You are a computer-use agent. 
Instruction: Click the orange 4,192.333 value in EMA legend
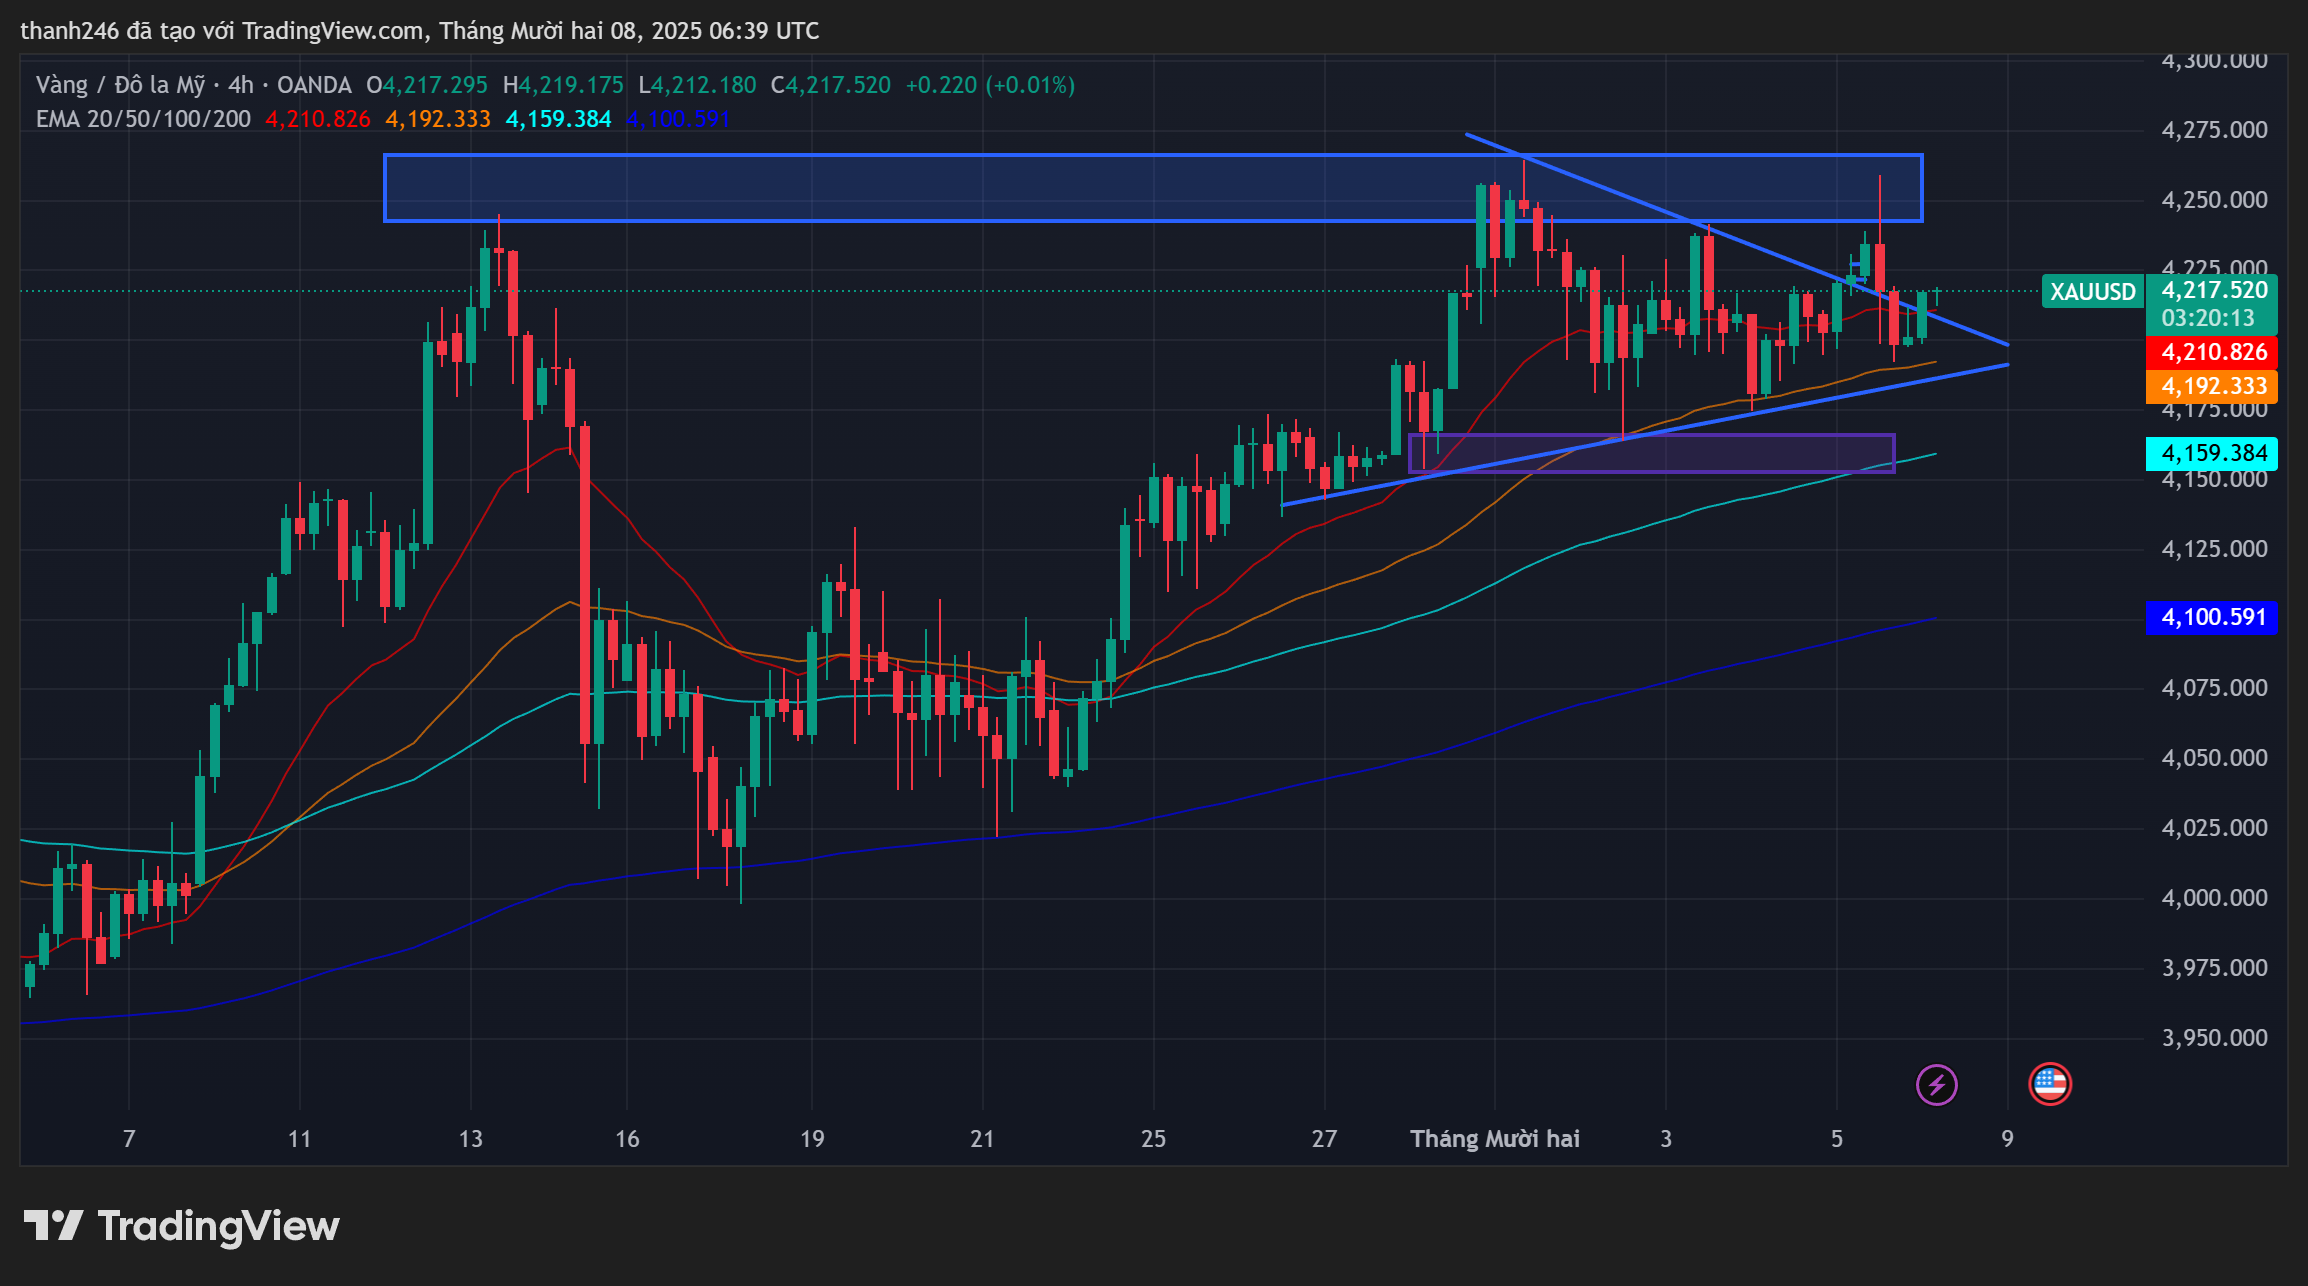coord(438,119)
